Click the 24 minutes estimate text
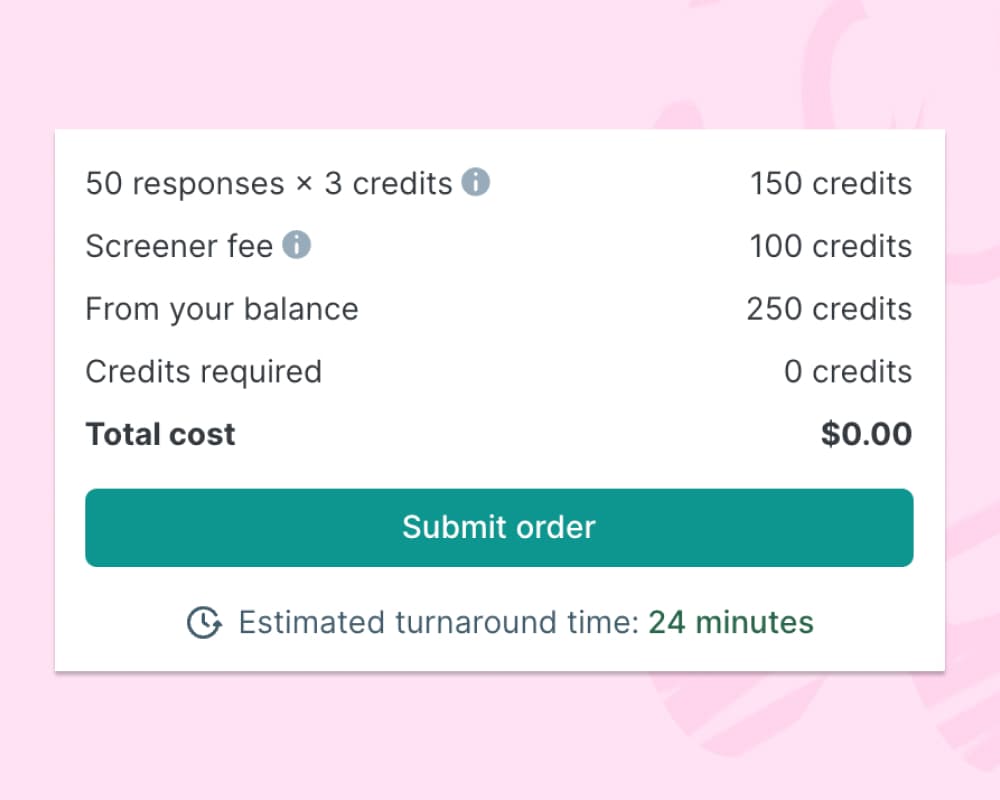1000x800 pixels. coord(731,622)
